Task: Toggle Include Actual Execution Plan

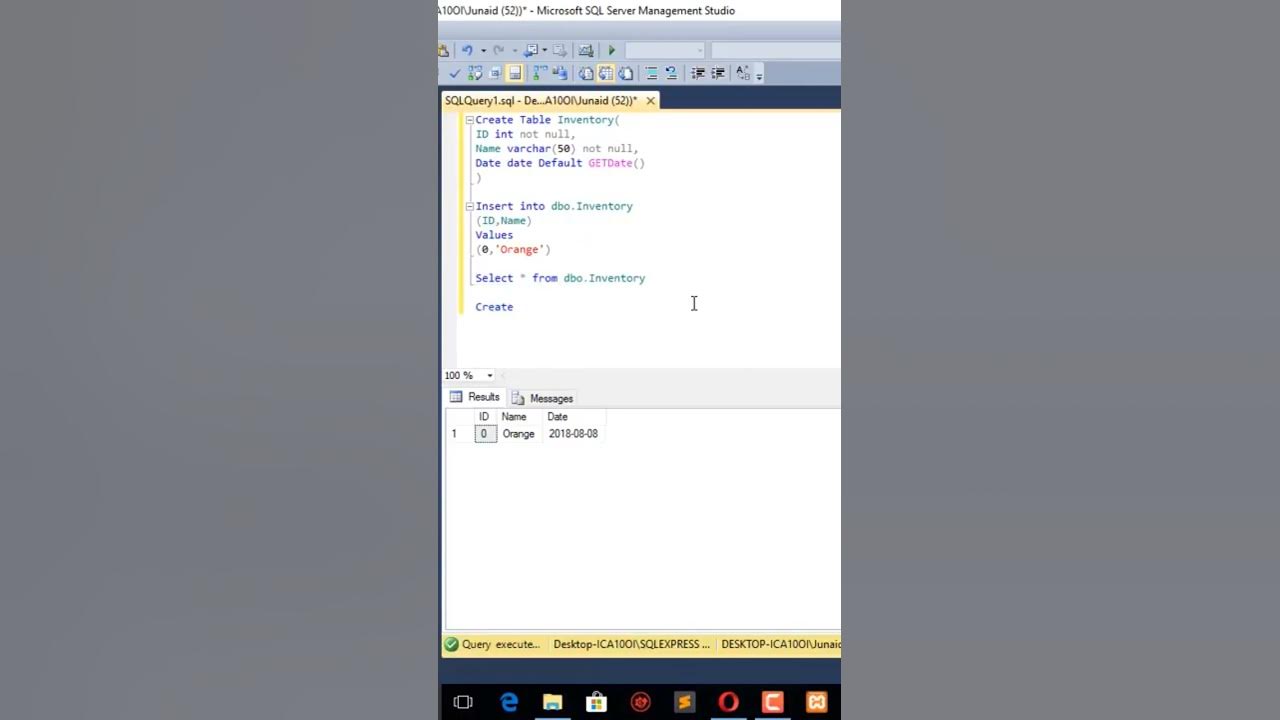Action: (x=540, y=73)
